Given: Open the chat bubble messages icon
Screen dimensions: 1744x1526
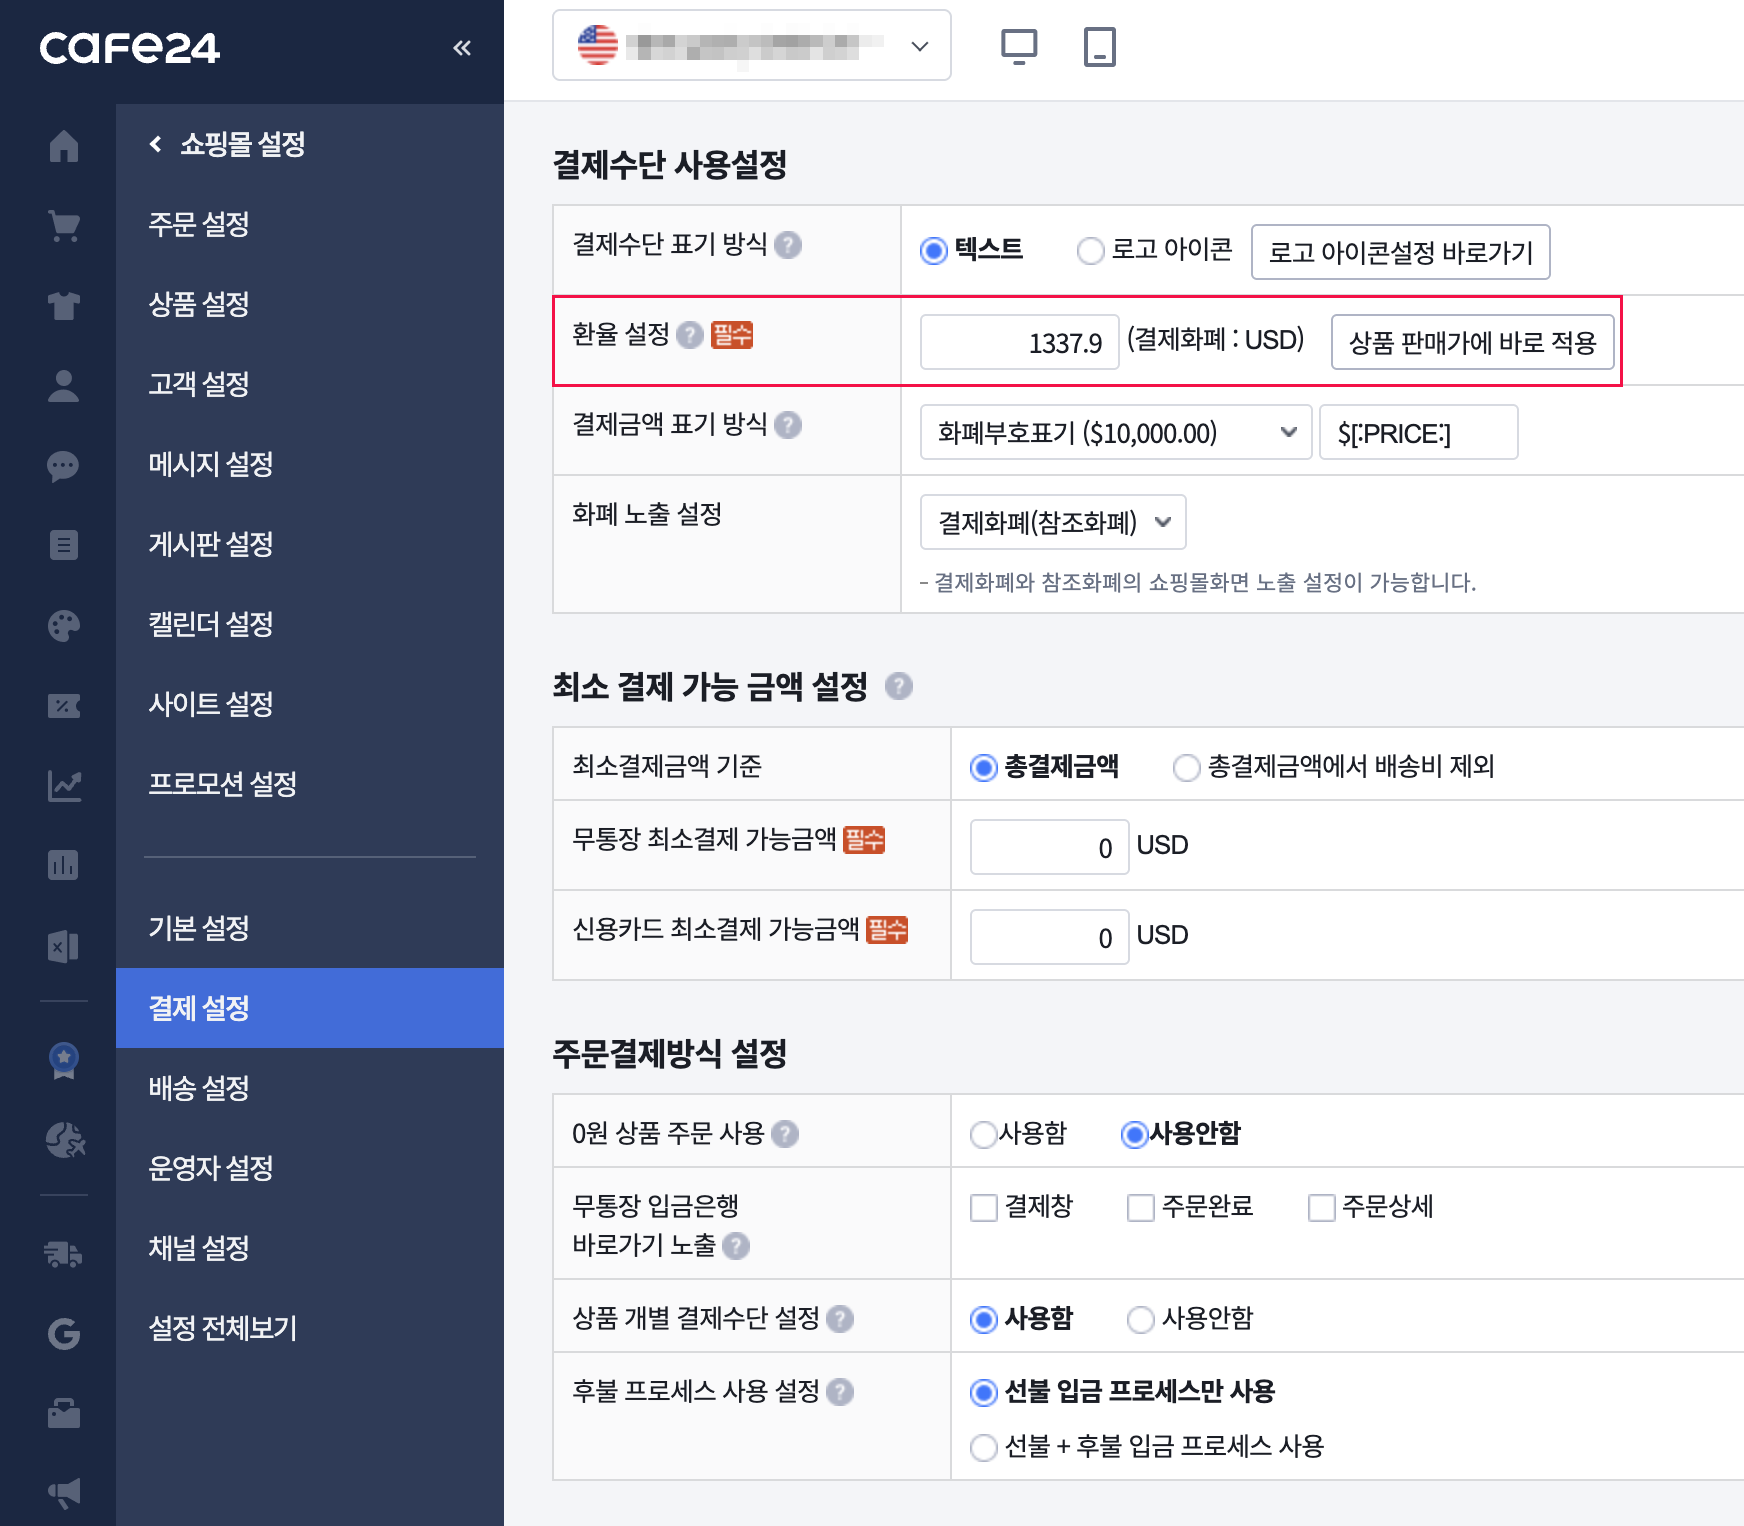Looking at the screenshot, I should [x=64, y=466].
